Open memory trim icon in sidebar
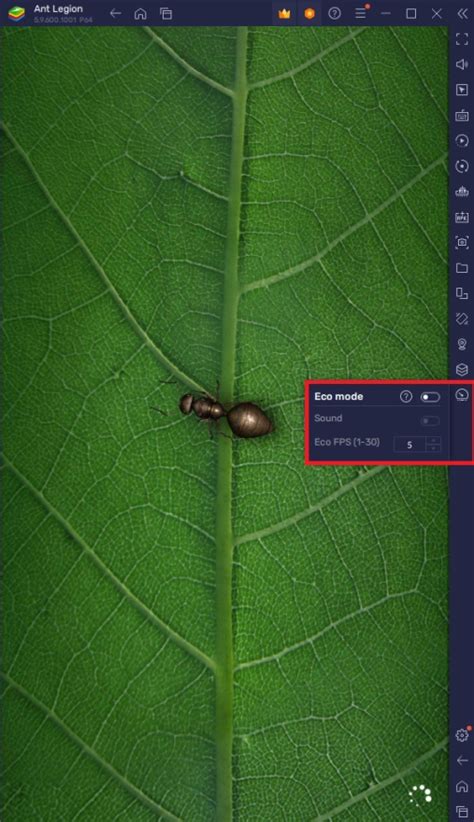This screenshot has height=822, width=474. coord(462,192)
